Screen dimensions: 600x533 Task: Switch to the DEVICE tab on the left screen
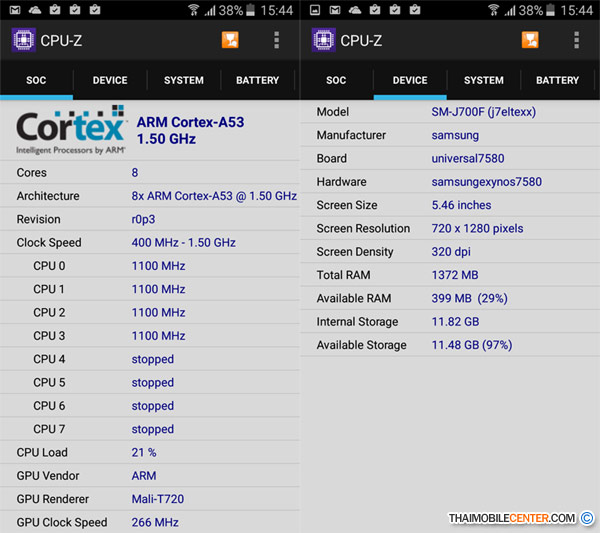[x=110, y=80]
